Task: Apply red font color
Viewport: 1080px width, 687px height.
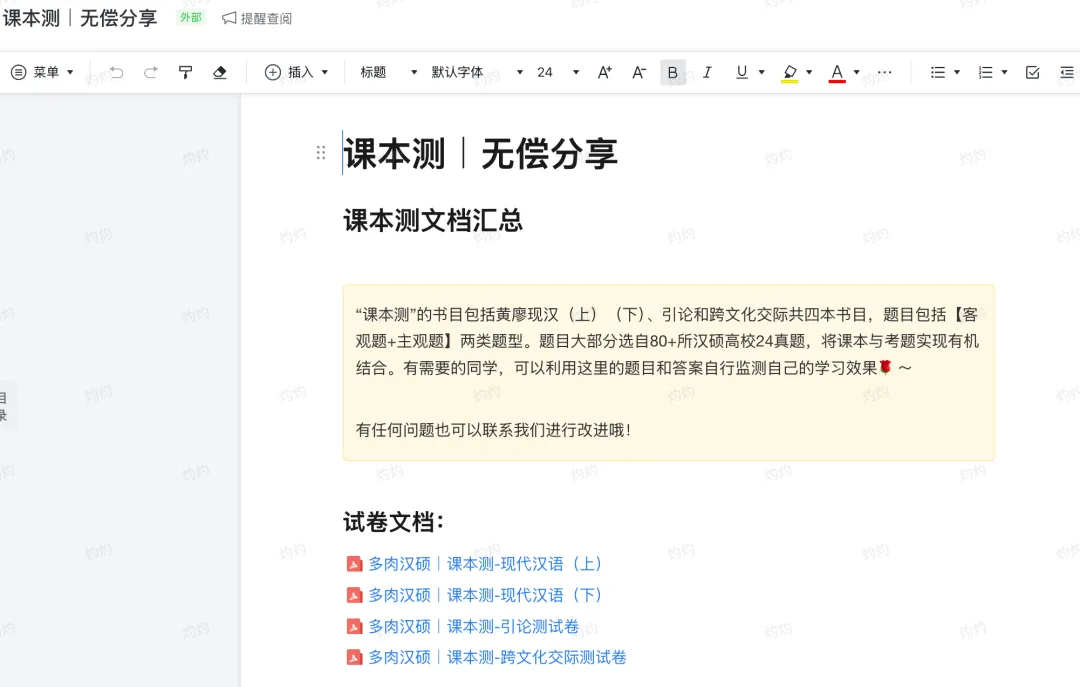Action: pyautogui.click(x=837, y=72)
